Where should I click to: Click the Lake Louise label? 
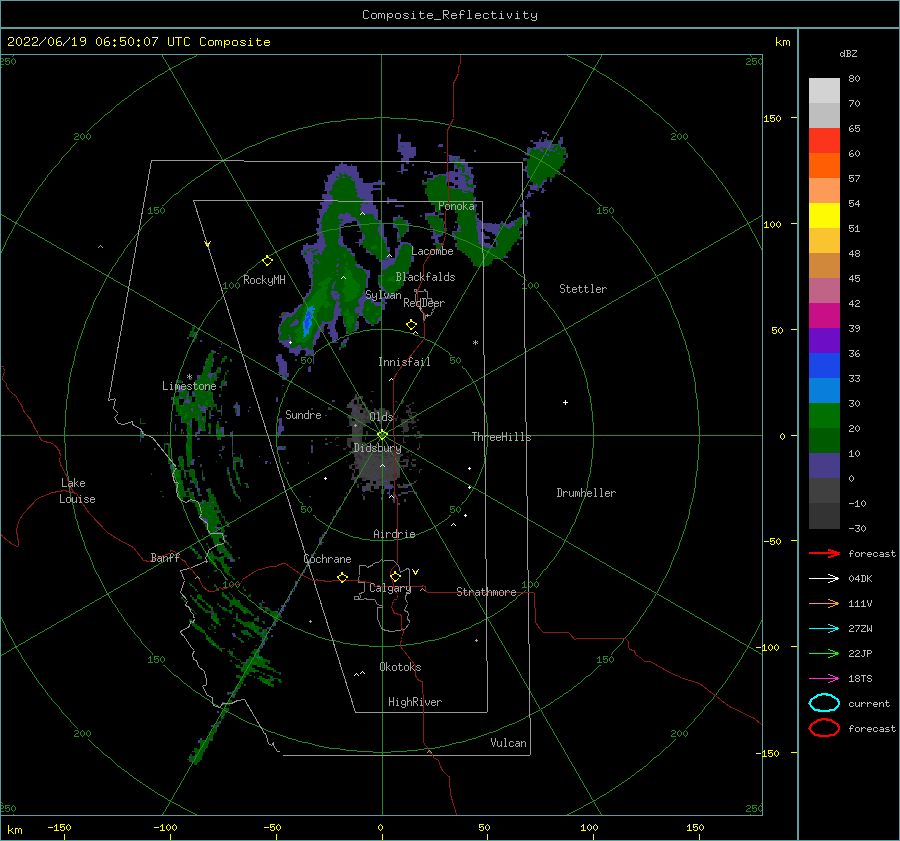[77, 491]
